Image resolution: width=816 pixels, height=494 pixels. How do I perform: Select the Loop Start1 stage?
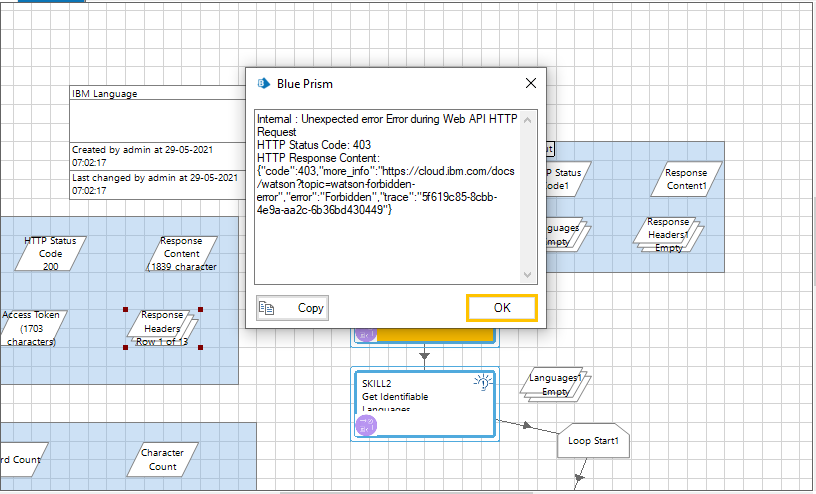click(x=592, y=440)
